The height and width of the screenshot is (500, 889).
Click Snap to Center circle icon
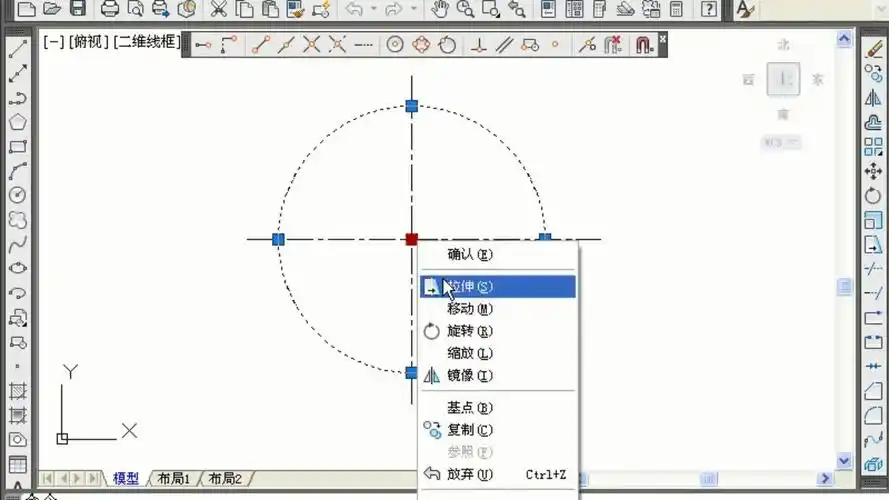point(395,45)
